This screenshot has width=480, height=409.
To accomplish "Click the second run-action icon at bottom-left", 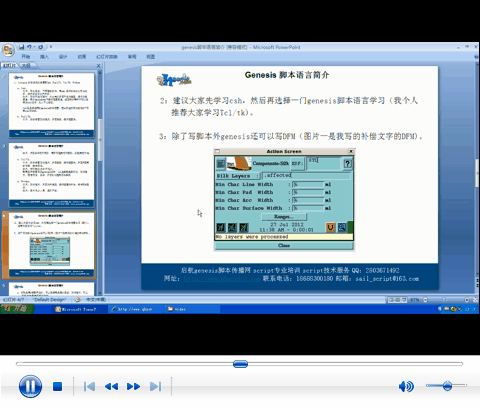I will pyautogui.click(x=232, y=227).
